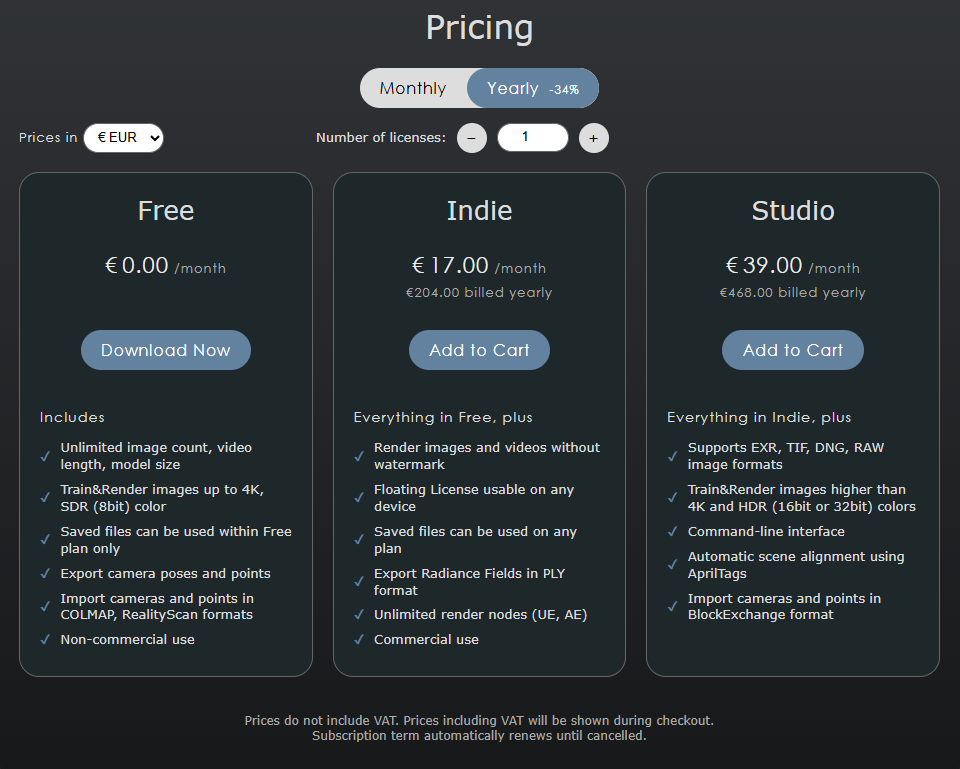Click checkmark next to Non-commercial use
The image size is (960, 769).
click(x=45, y=640)
